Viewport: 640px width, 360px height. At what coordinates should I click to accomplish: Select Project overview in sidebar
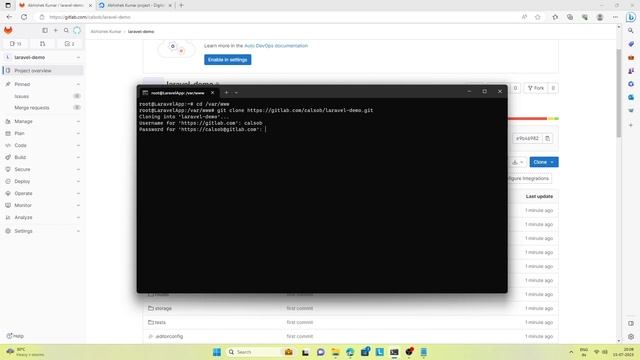(43, 71)
